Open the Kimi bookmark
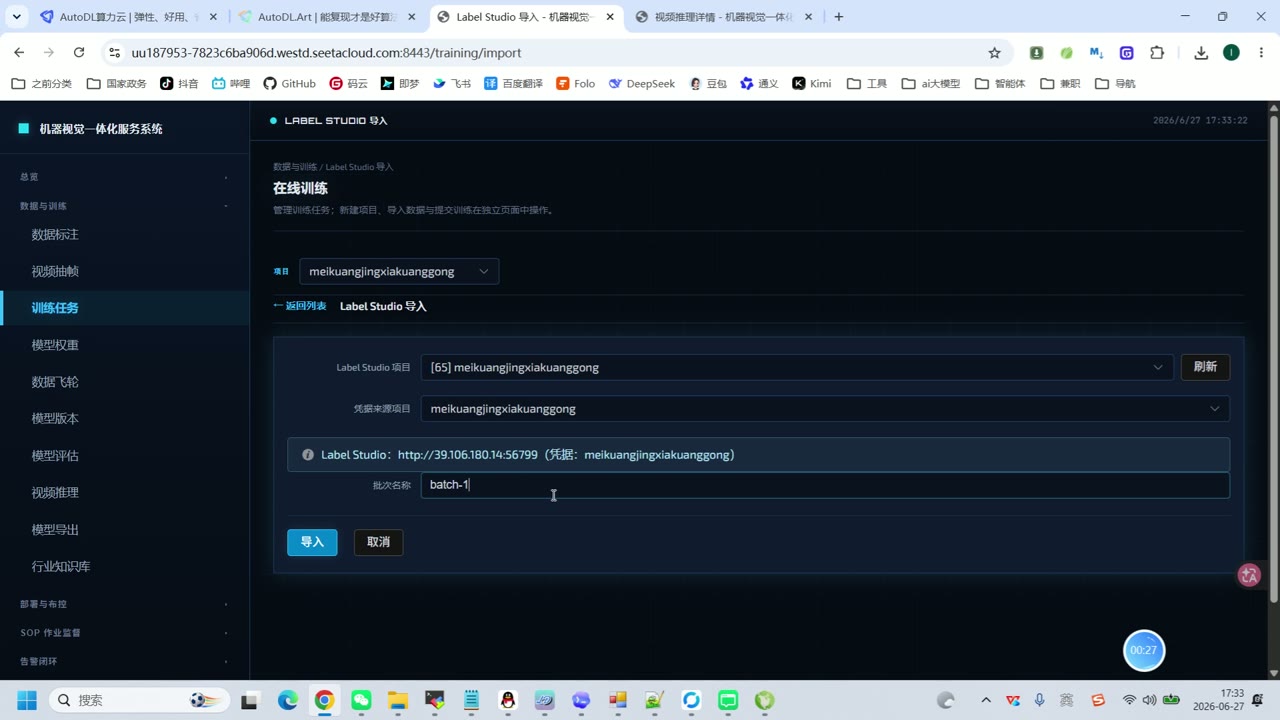The image size is (1280, 720). click(x=811, y=83)
